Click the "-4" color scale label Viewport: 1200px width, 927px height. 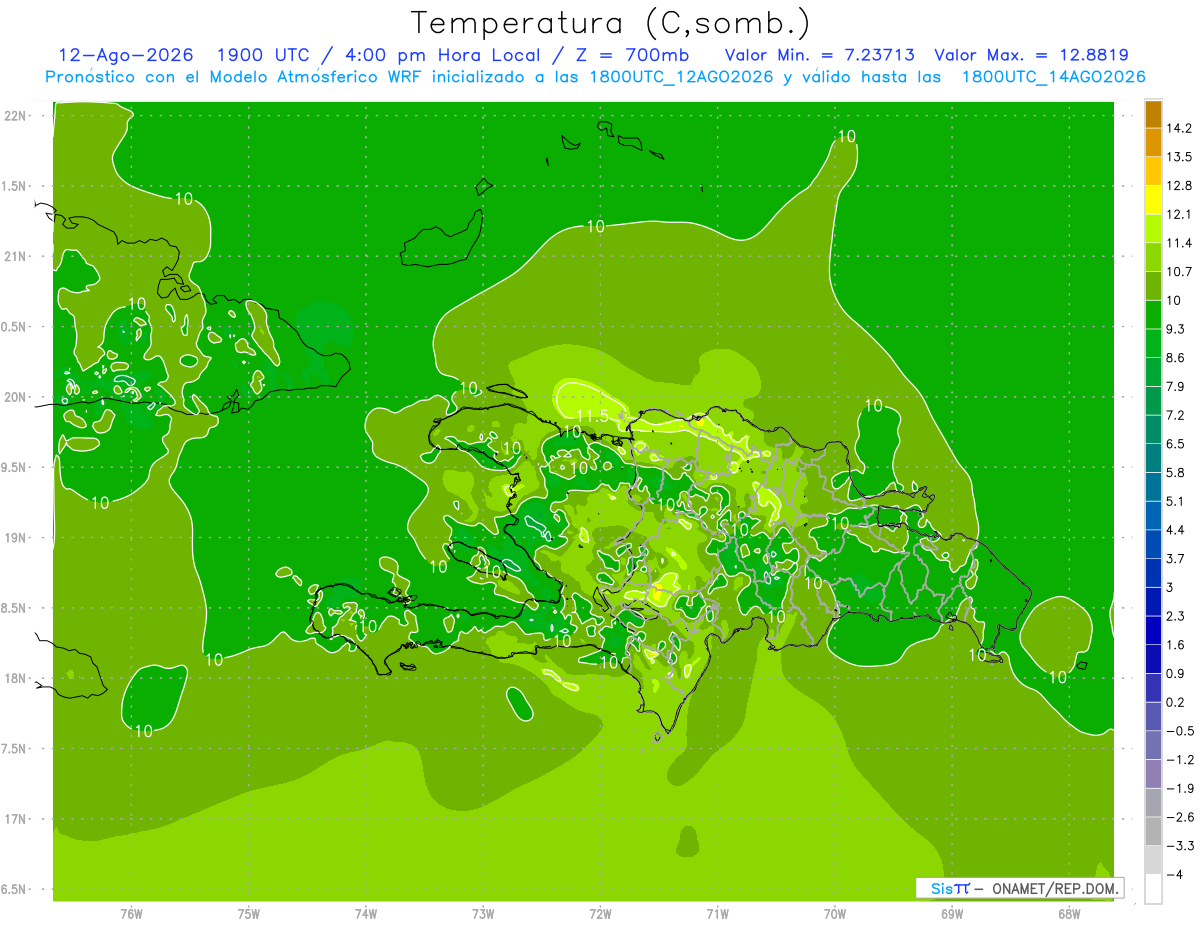[1175, 874]
